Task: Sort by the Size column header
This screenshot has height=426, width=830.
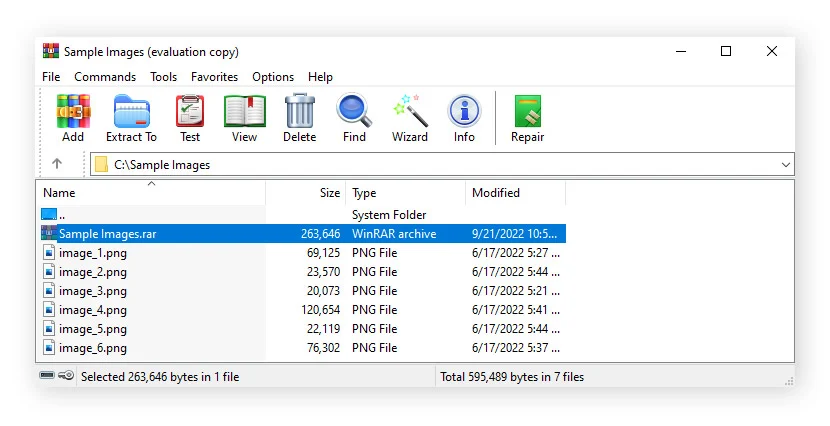Action: [x=305, y=193]
